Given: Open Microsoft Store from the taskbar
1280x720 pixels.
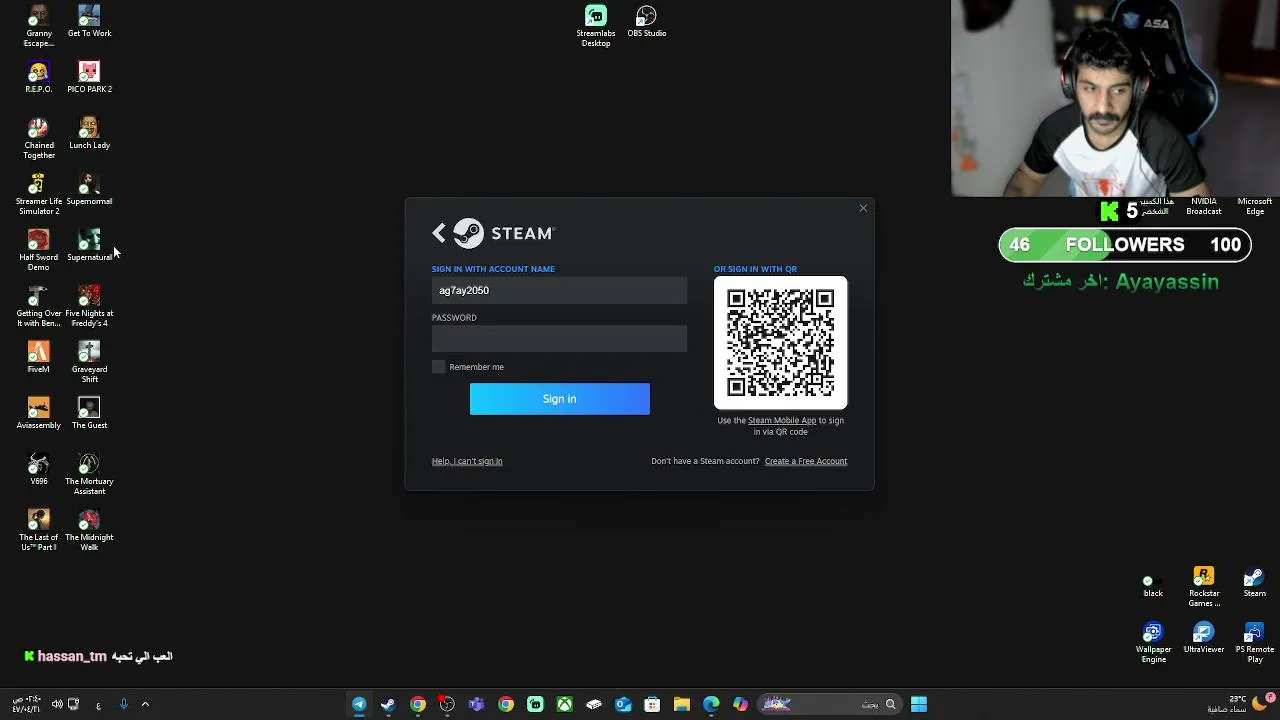Looking at the screenshot, I should coord(652,705).
